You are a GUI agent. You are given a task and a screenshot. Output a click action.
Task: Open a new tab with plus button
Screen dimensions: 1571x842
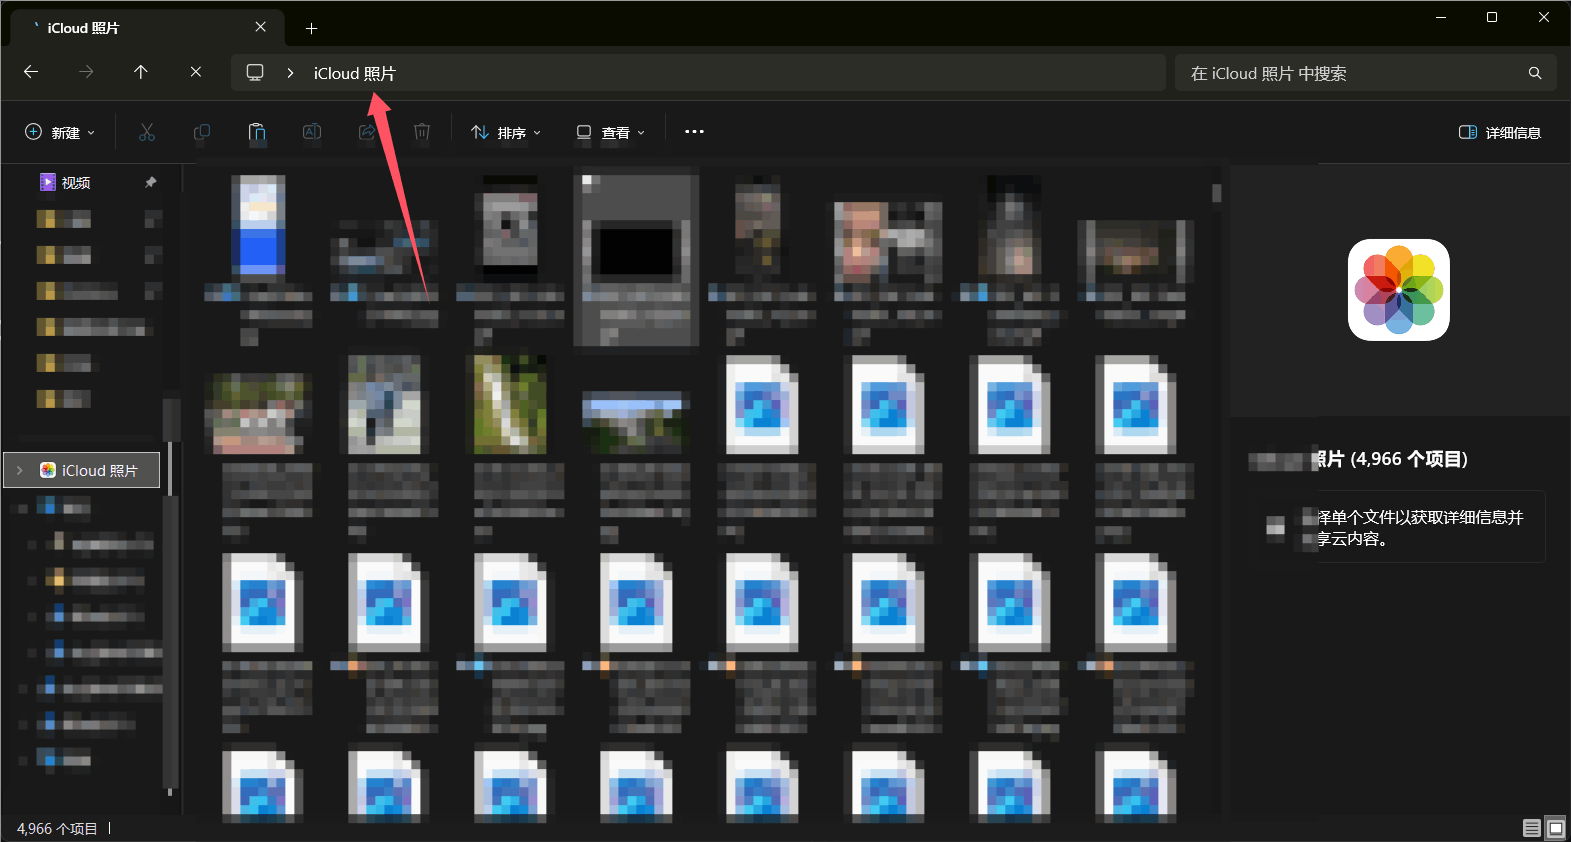311,28
